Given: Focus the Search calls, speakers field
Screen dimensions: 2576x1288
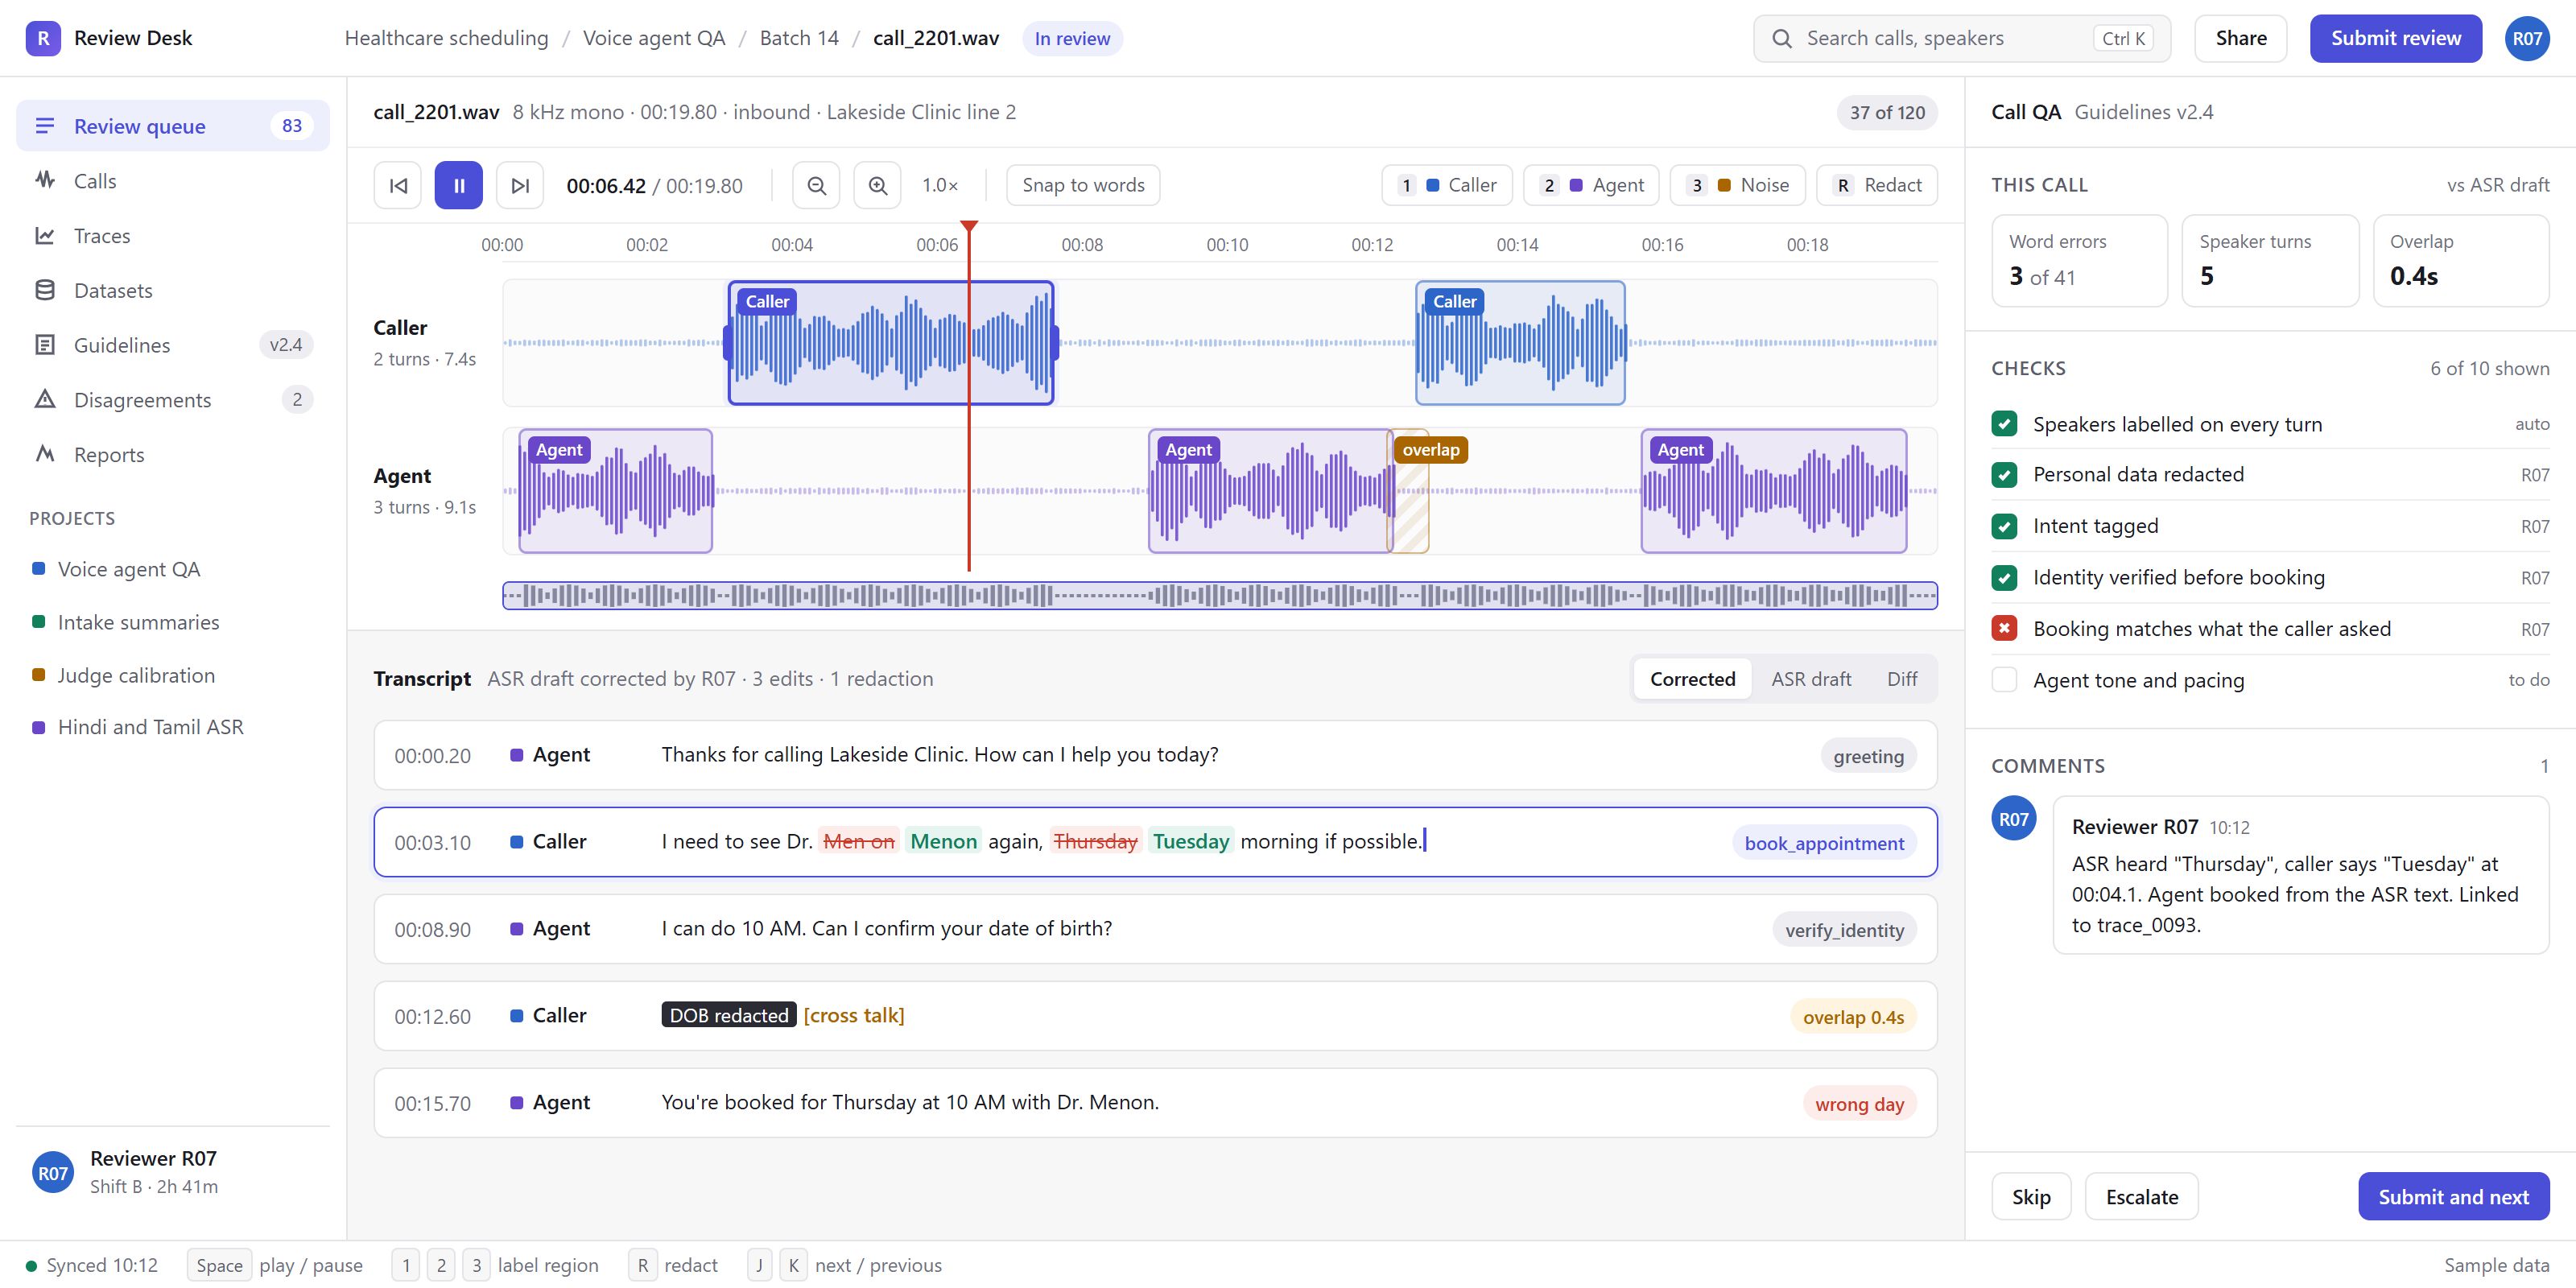Looking at the screenshot, I should 1961,38.
